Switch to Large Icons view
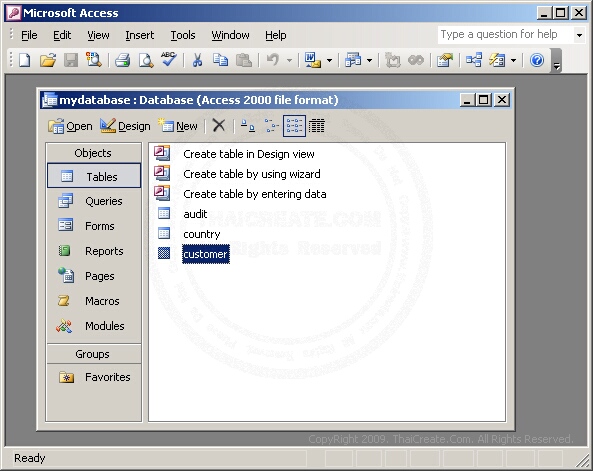The height and width of the screenshot is (471, 593). (x=248, y=125)
